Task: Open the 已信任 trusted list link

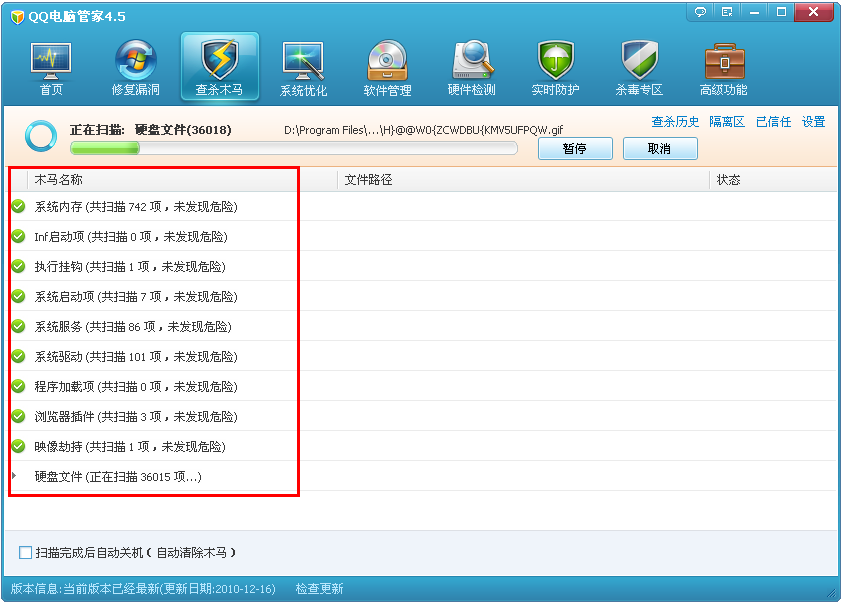Action: click(773, 122)
